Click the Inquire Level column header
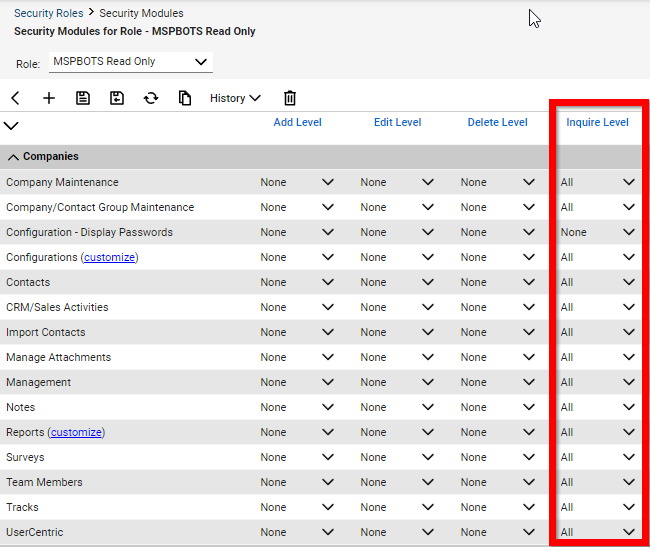The width and height of the screenshot is (650, 547). coord(597,122)
